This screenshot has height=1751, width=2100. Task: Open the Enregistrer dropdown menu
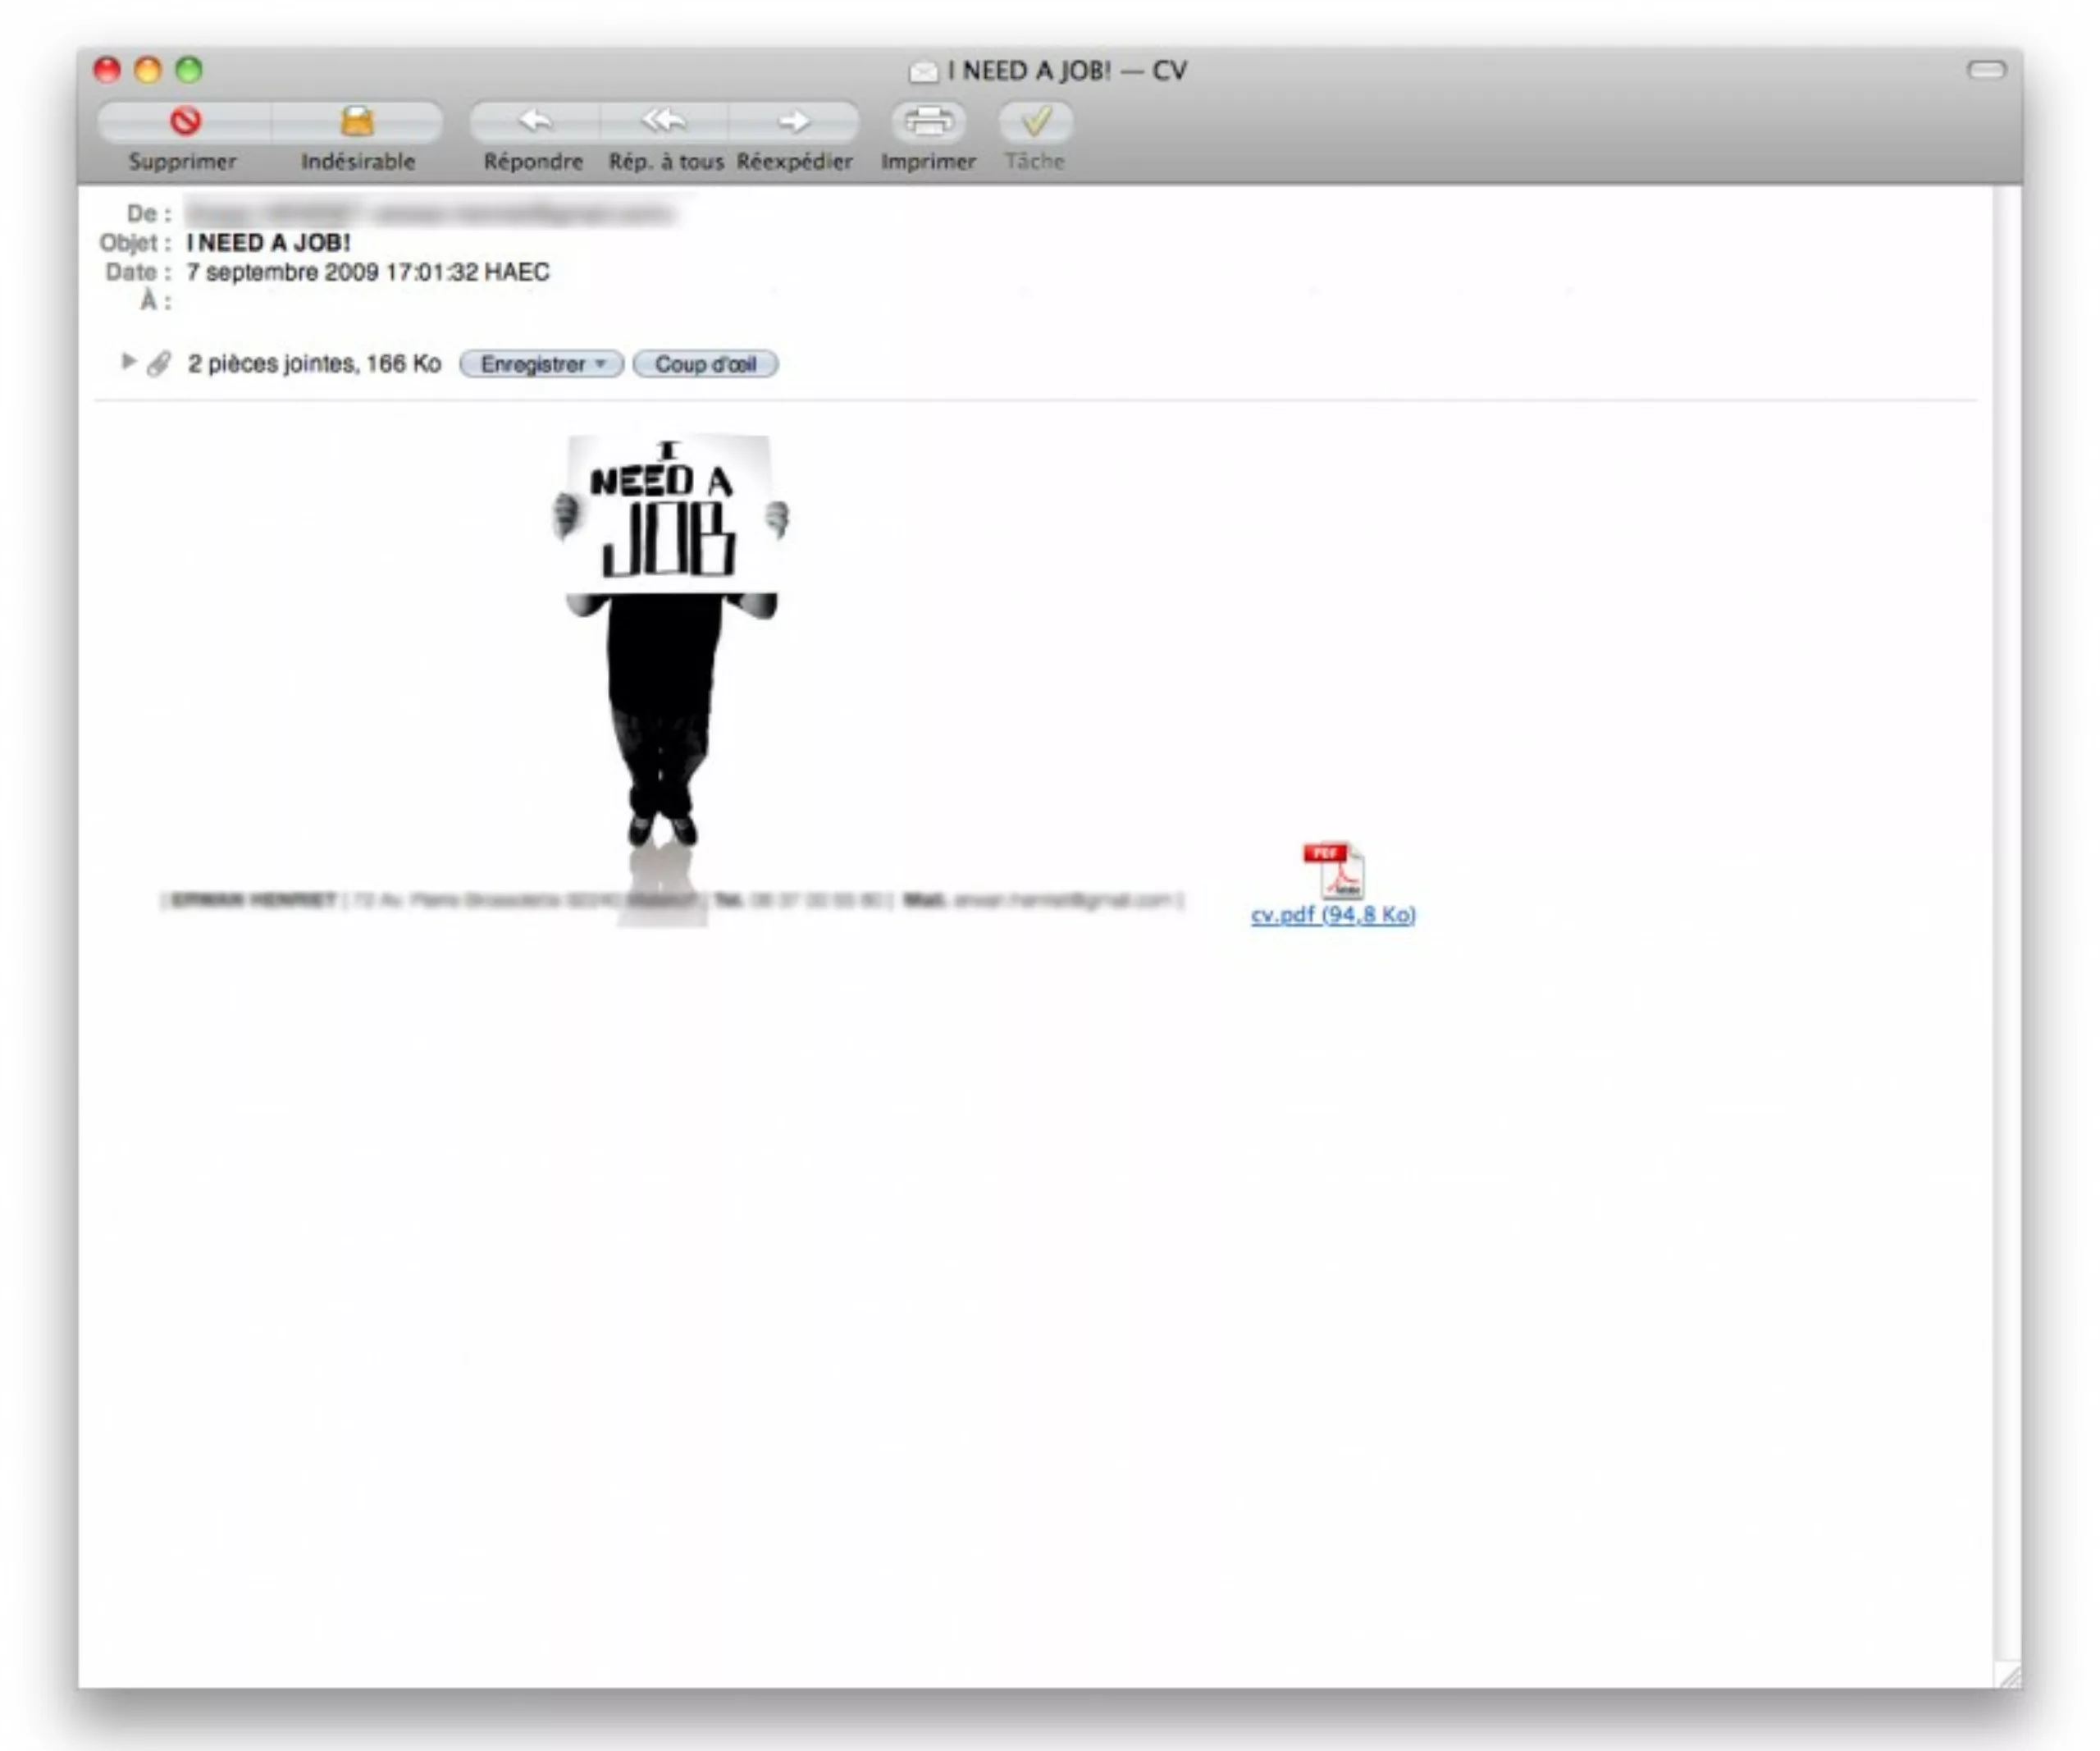click(x=541, y=364)
